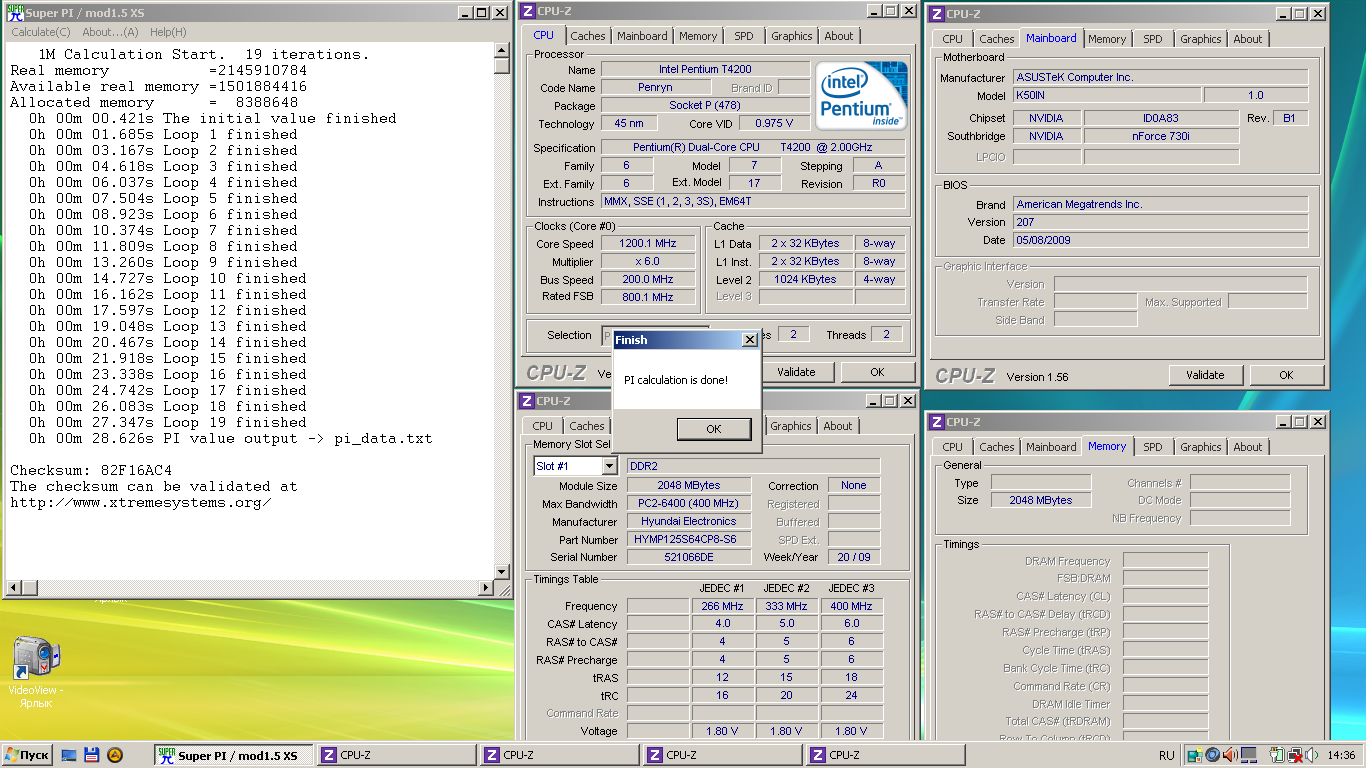Click Validate in the Mainboard CPU-Z window
This screenshot has width=1366, height=768.
click(x=1205, y=375)
